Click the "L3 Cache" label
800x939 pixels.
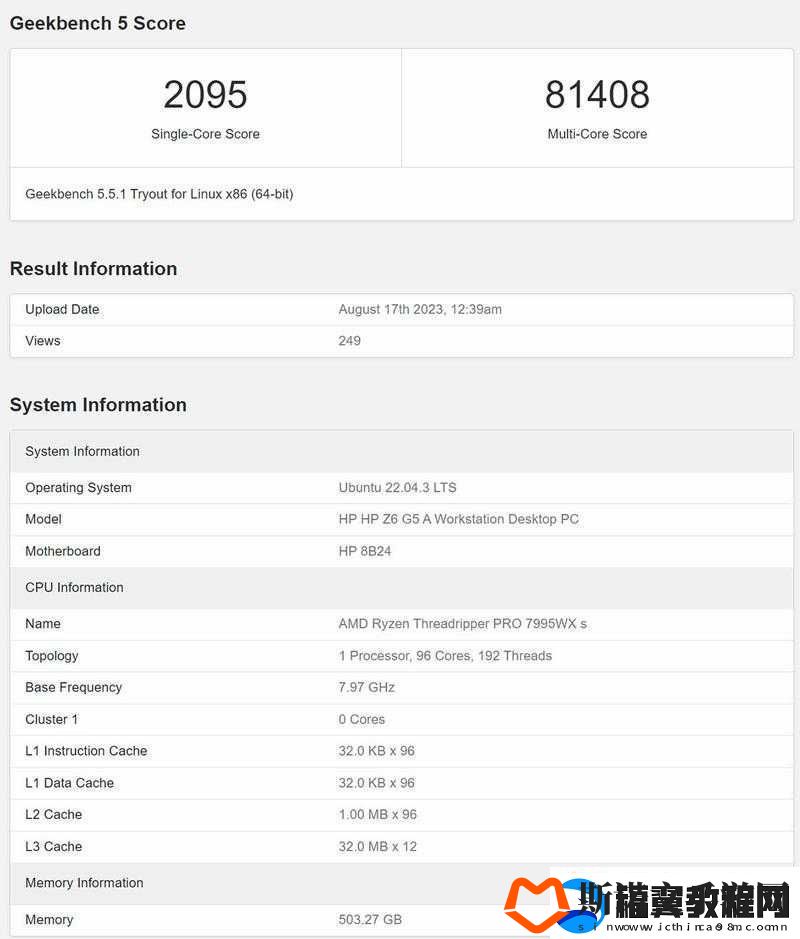tap(53, 847)
